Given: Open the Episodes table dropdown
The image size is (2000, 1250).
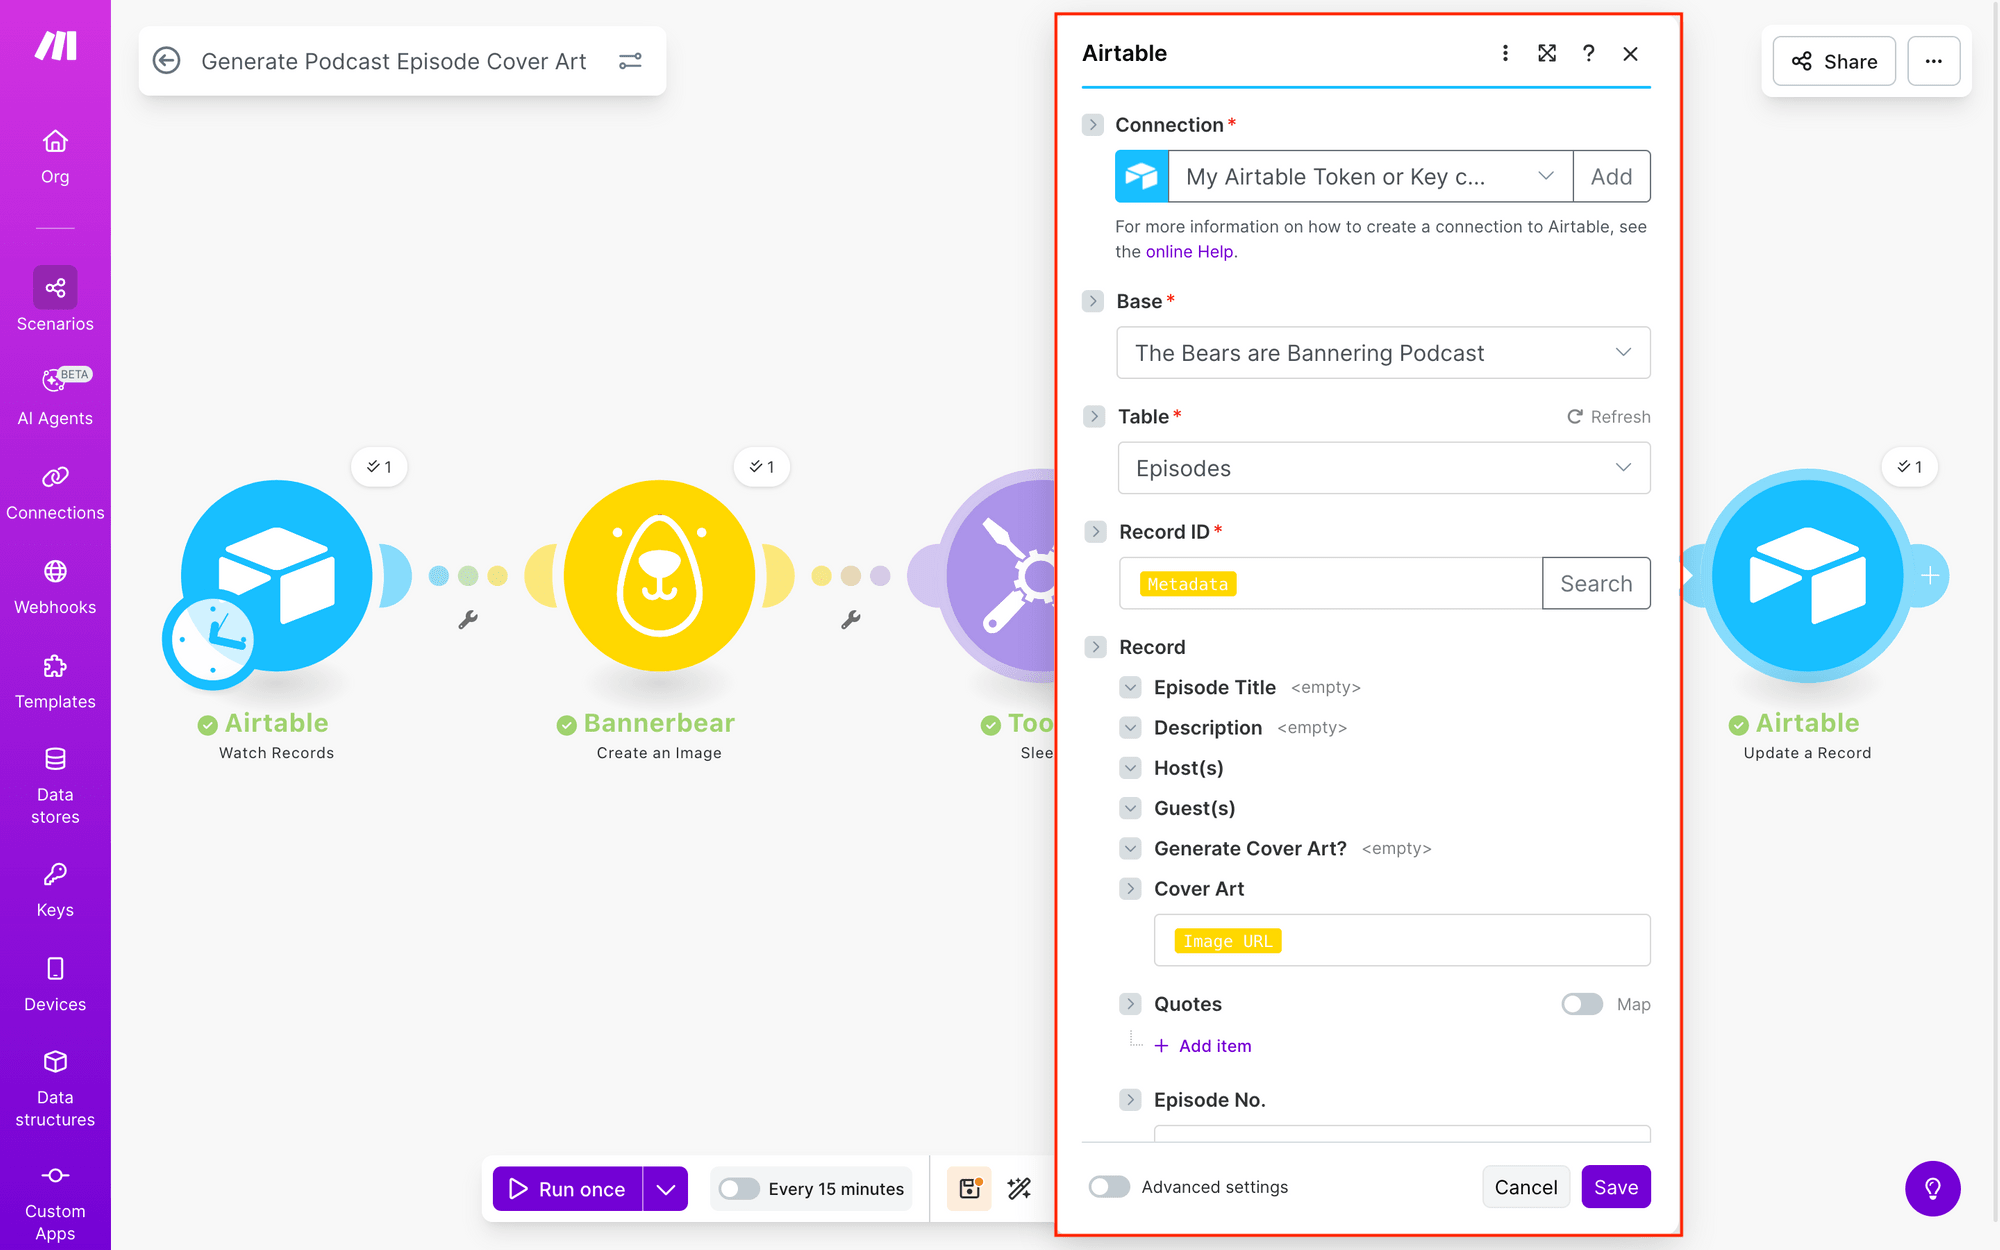Looking at the screenshot, I should tap(1383, 468).
